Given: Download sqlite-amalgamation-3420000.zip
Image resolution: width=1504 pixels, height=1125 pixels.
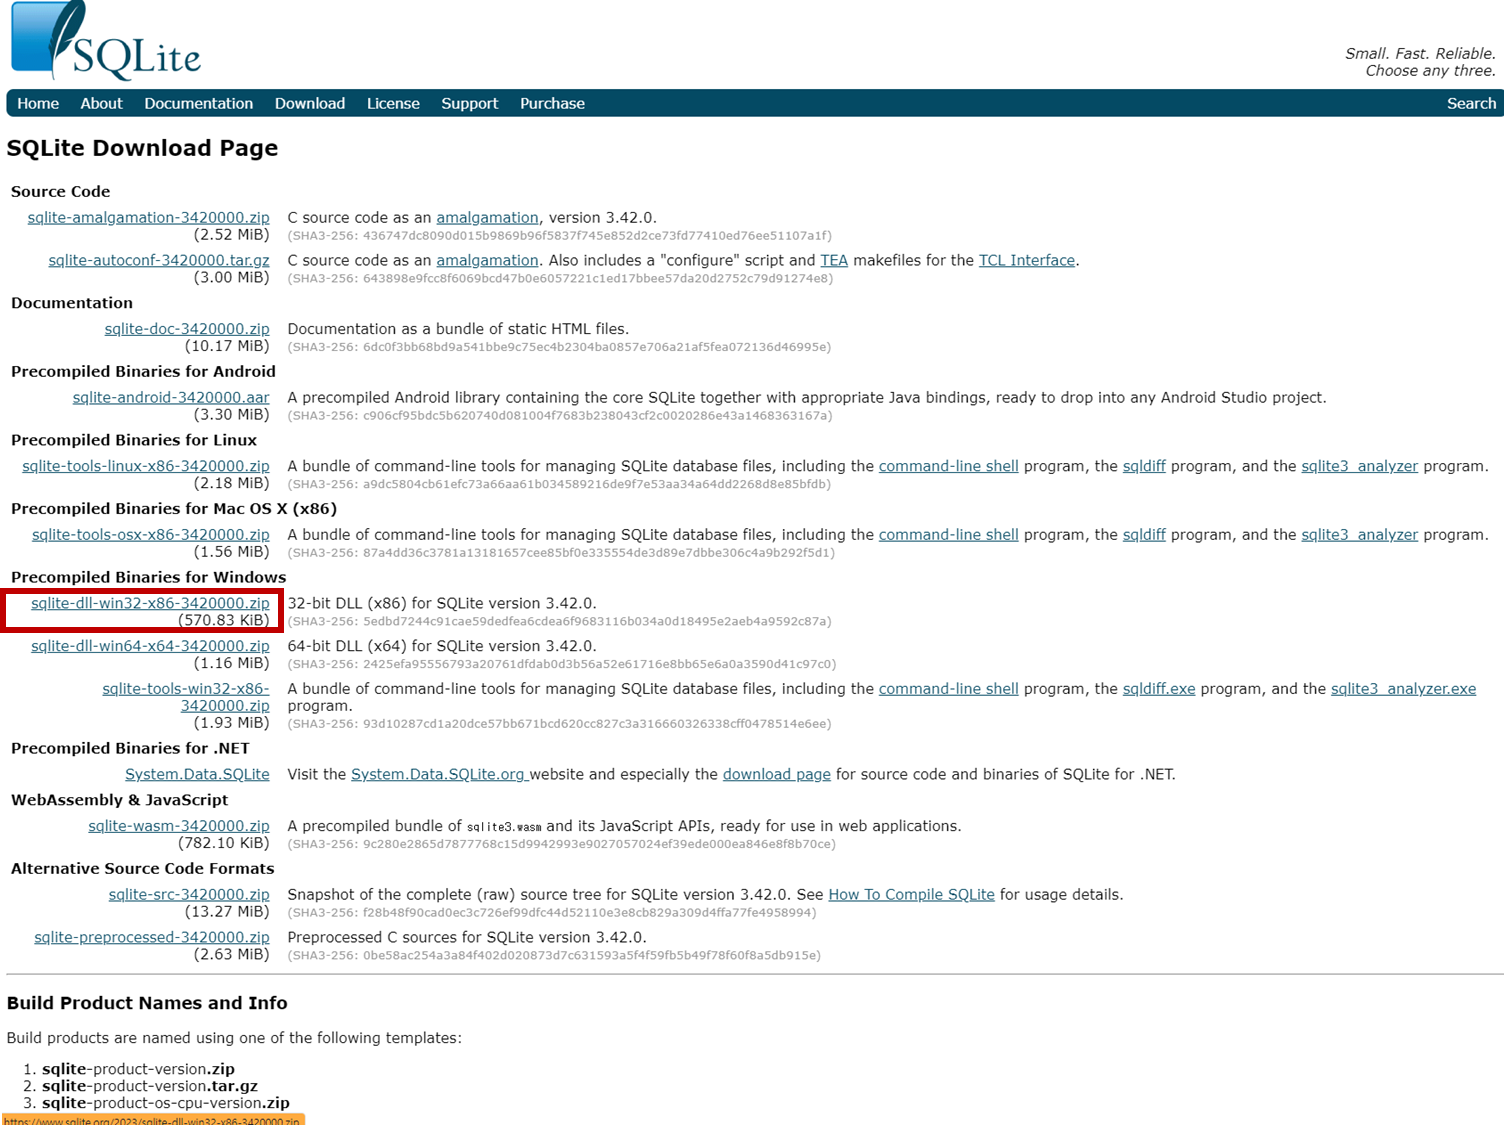Looking at the screenshot, I should (149, 217).
